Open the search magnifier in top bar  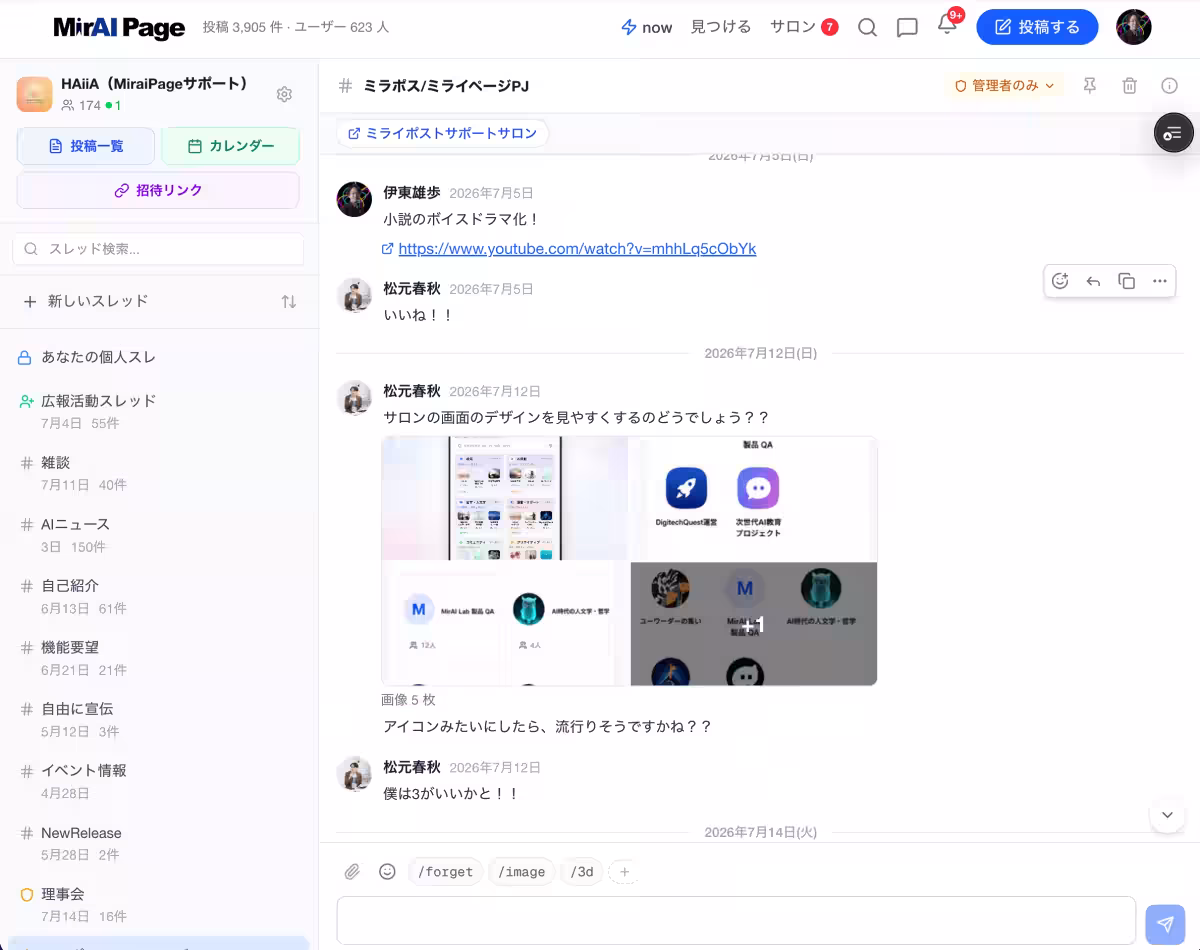tap(867, 27)
